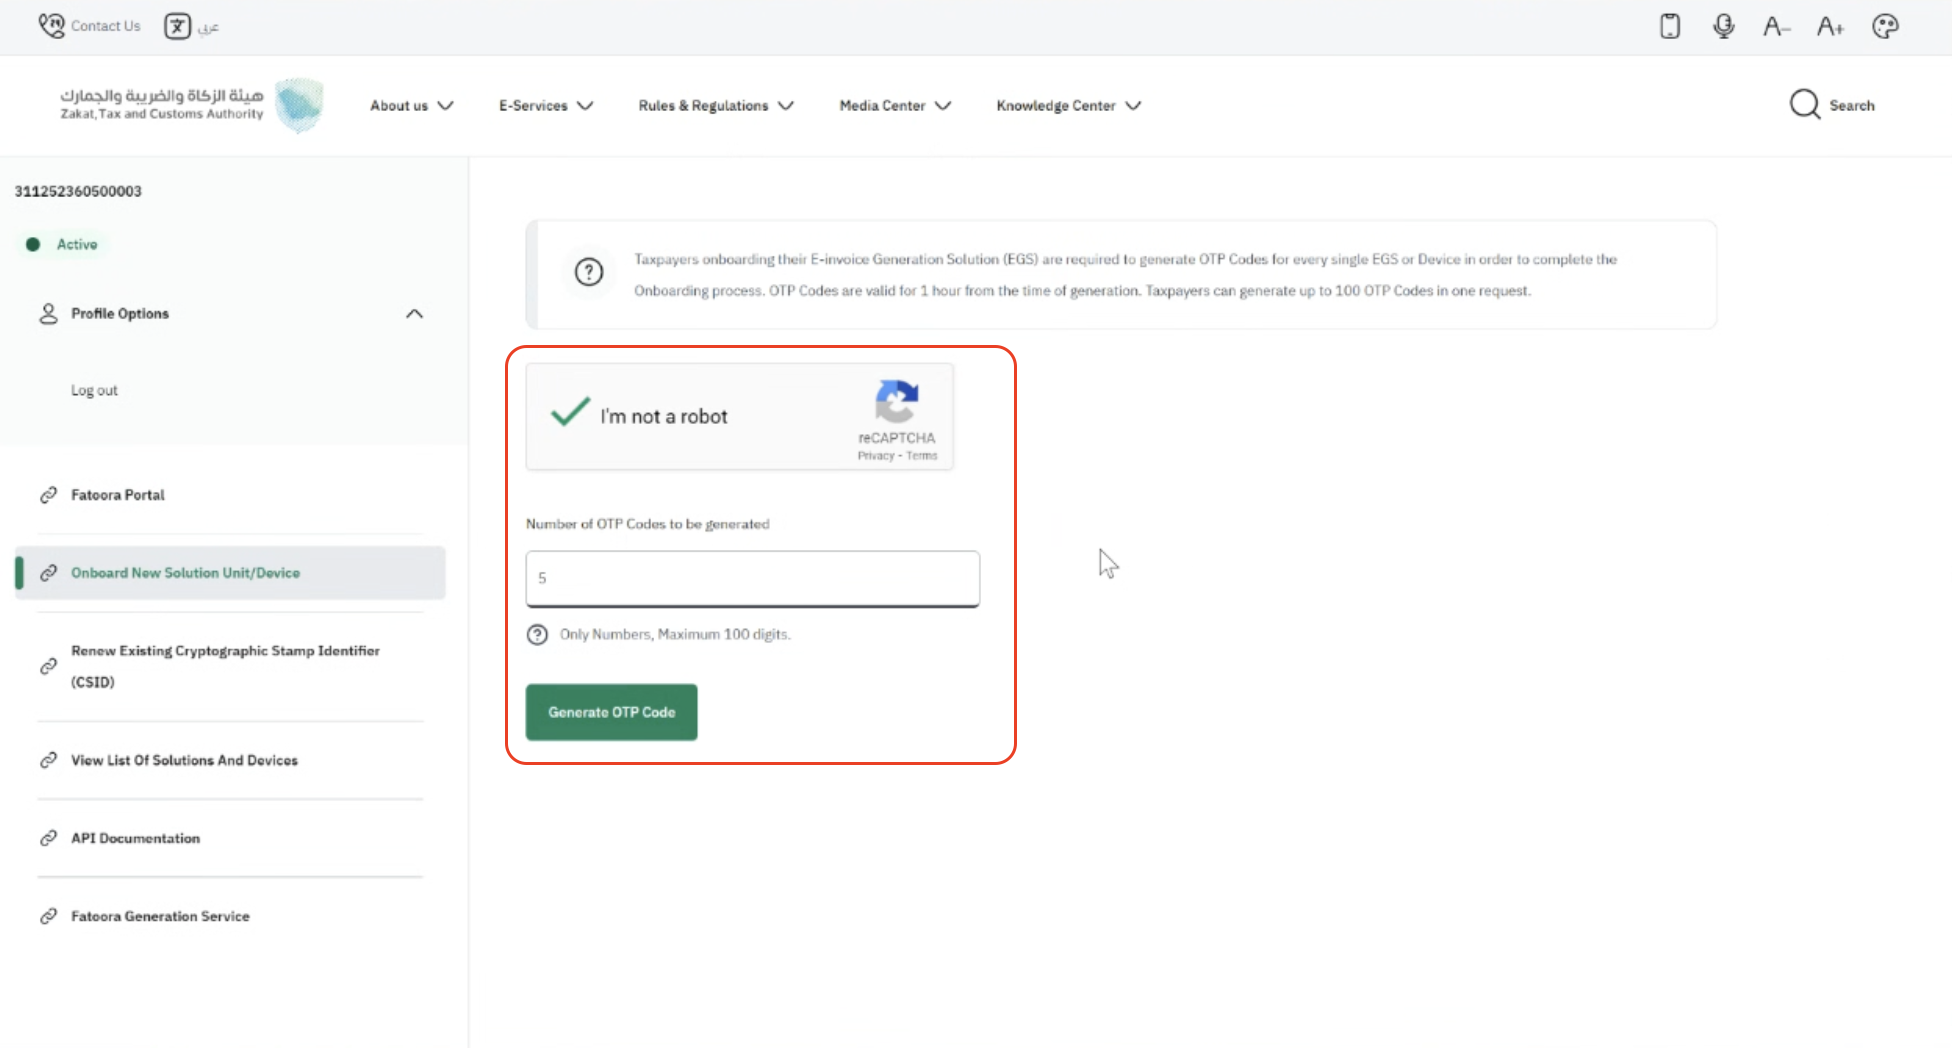Toggle the help tooltip beside OTP digits note

coord(537,634)
